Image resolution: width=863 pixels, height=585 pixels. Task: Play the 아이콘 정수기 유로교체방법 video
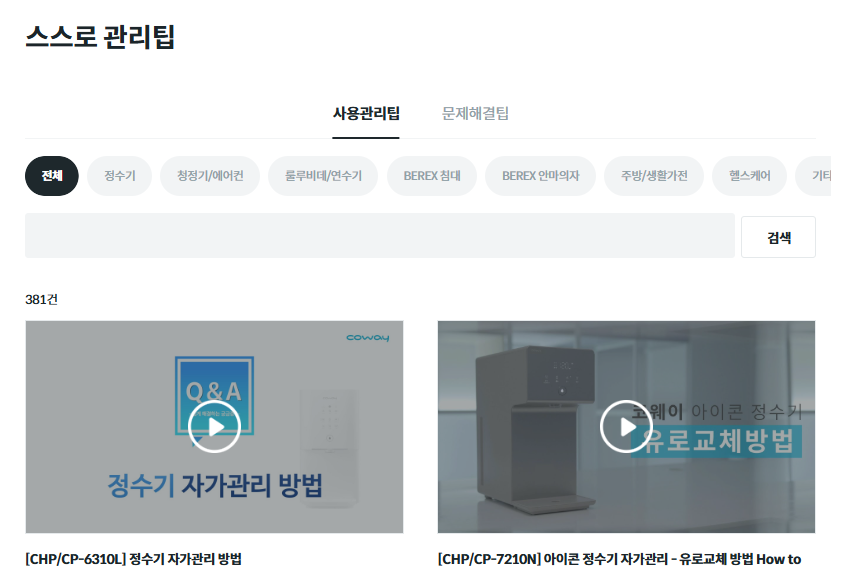pos(626,427)
